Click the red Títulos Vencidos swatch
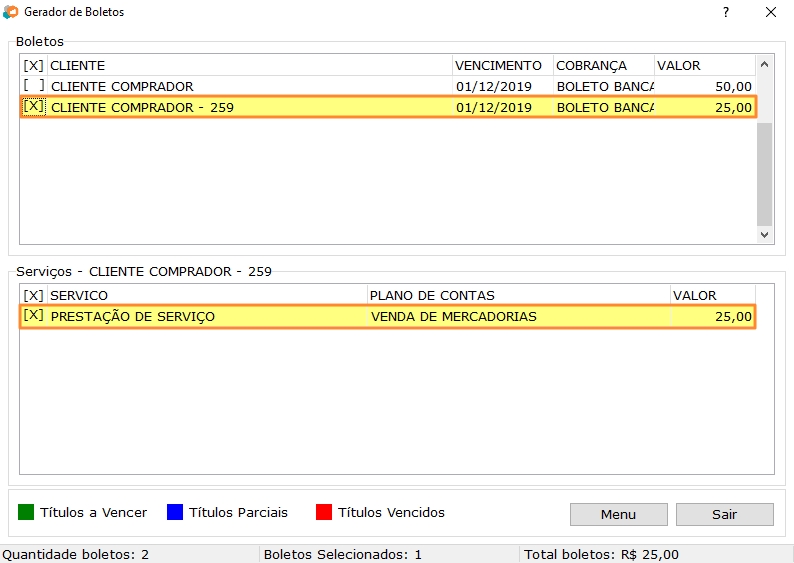This screenshot has width=794, height=563. click(324, 513)
